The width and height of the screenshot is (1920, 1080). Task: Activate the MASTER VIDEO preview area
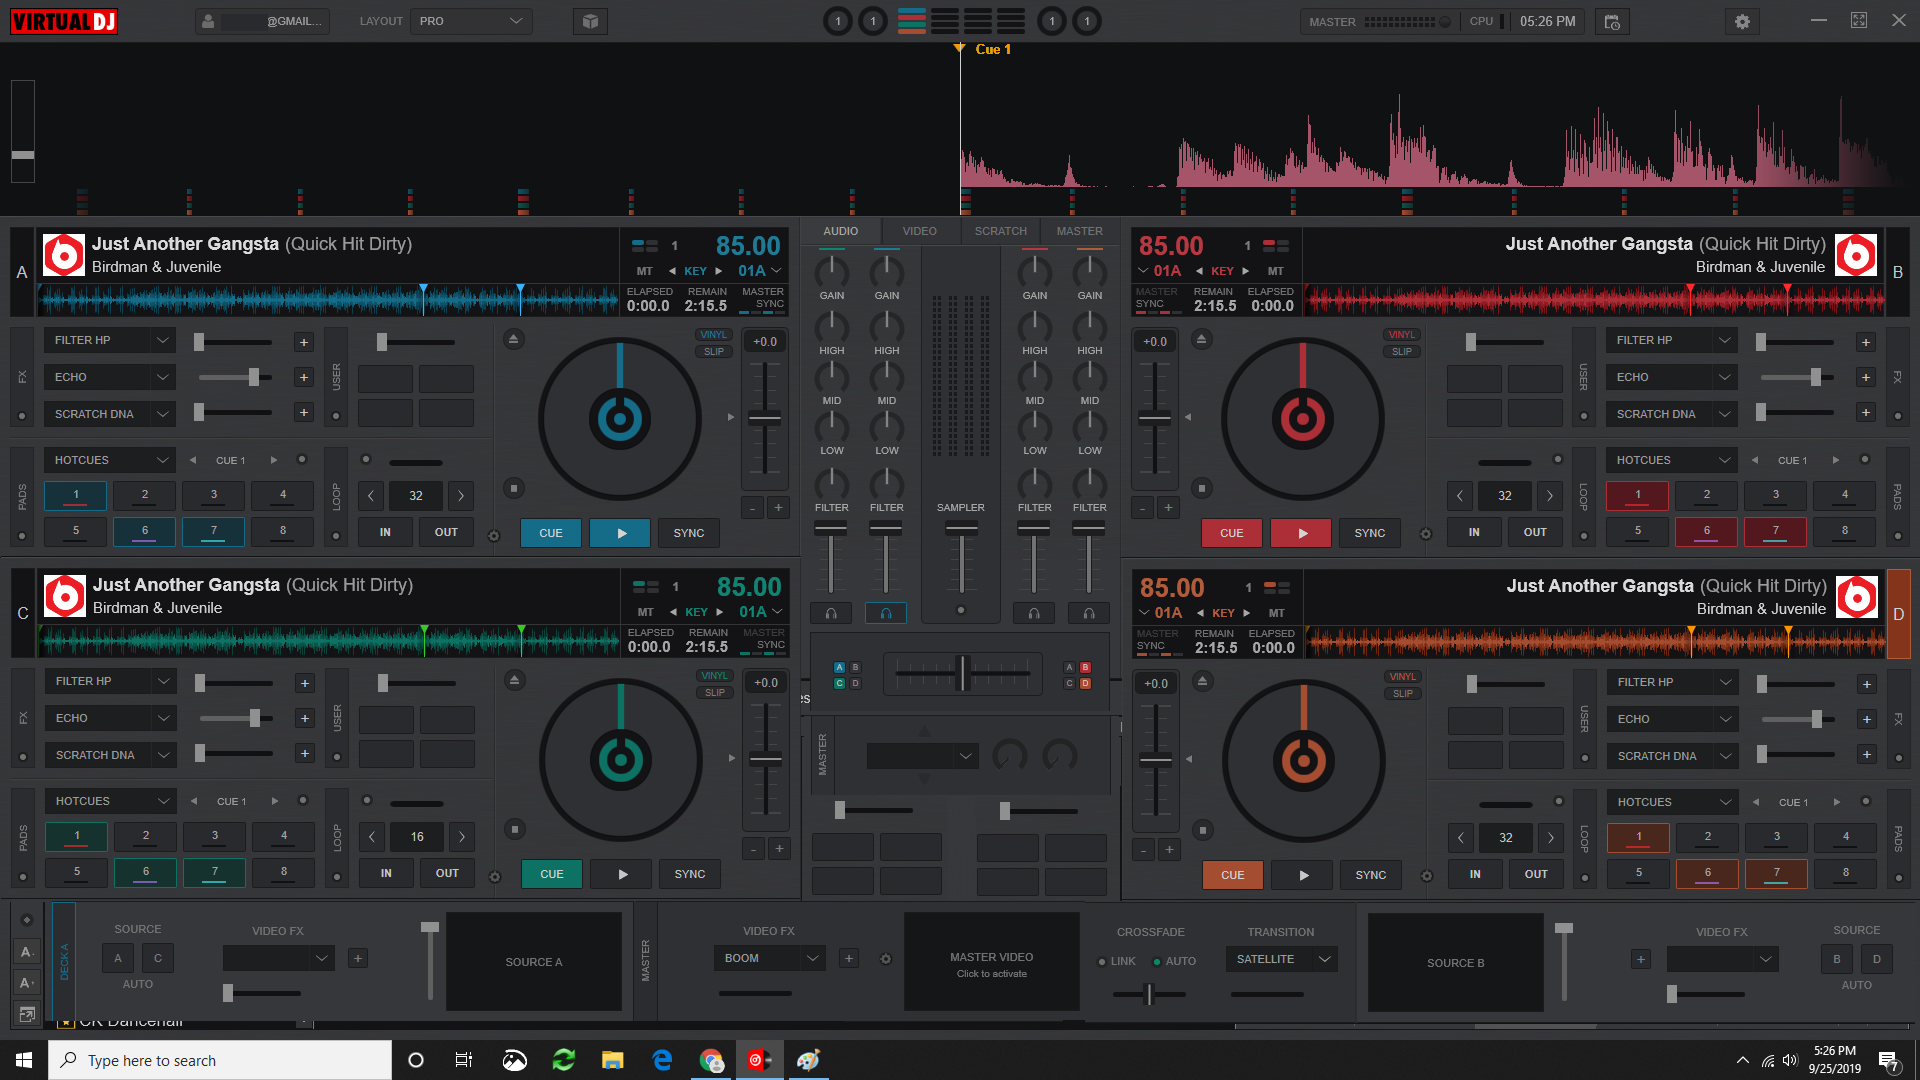click(x=991, y=962)
